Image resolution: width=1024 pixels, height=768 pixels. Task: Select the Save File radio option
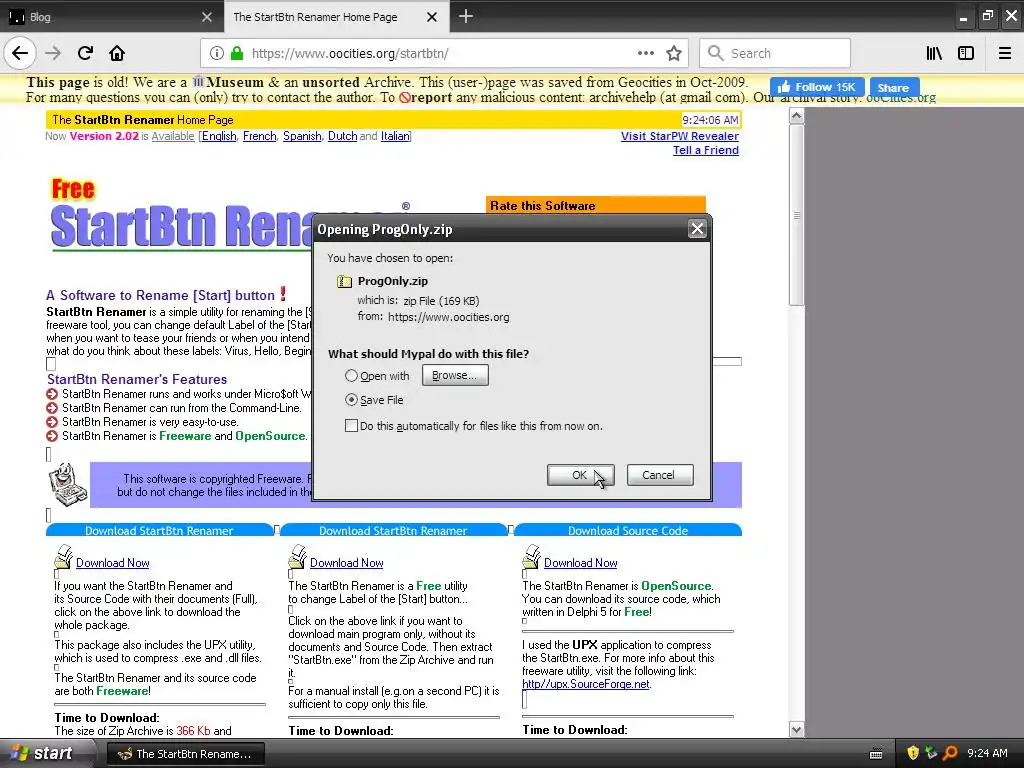[351, 400]
